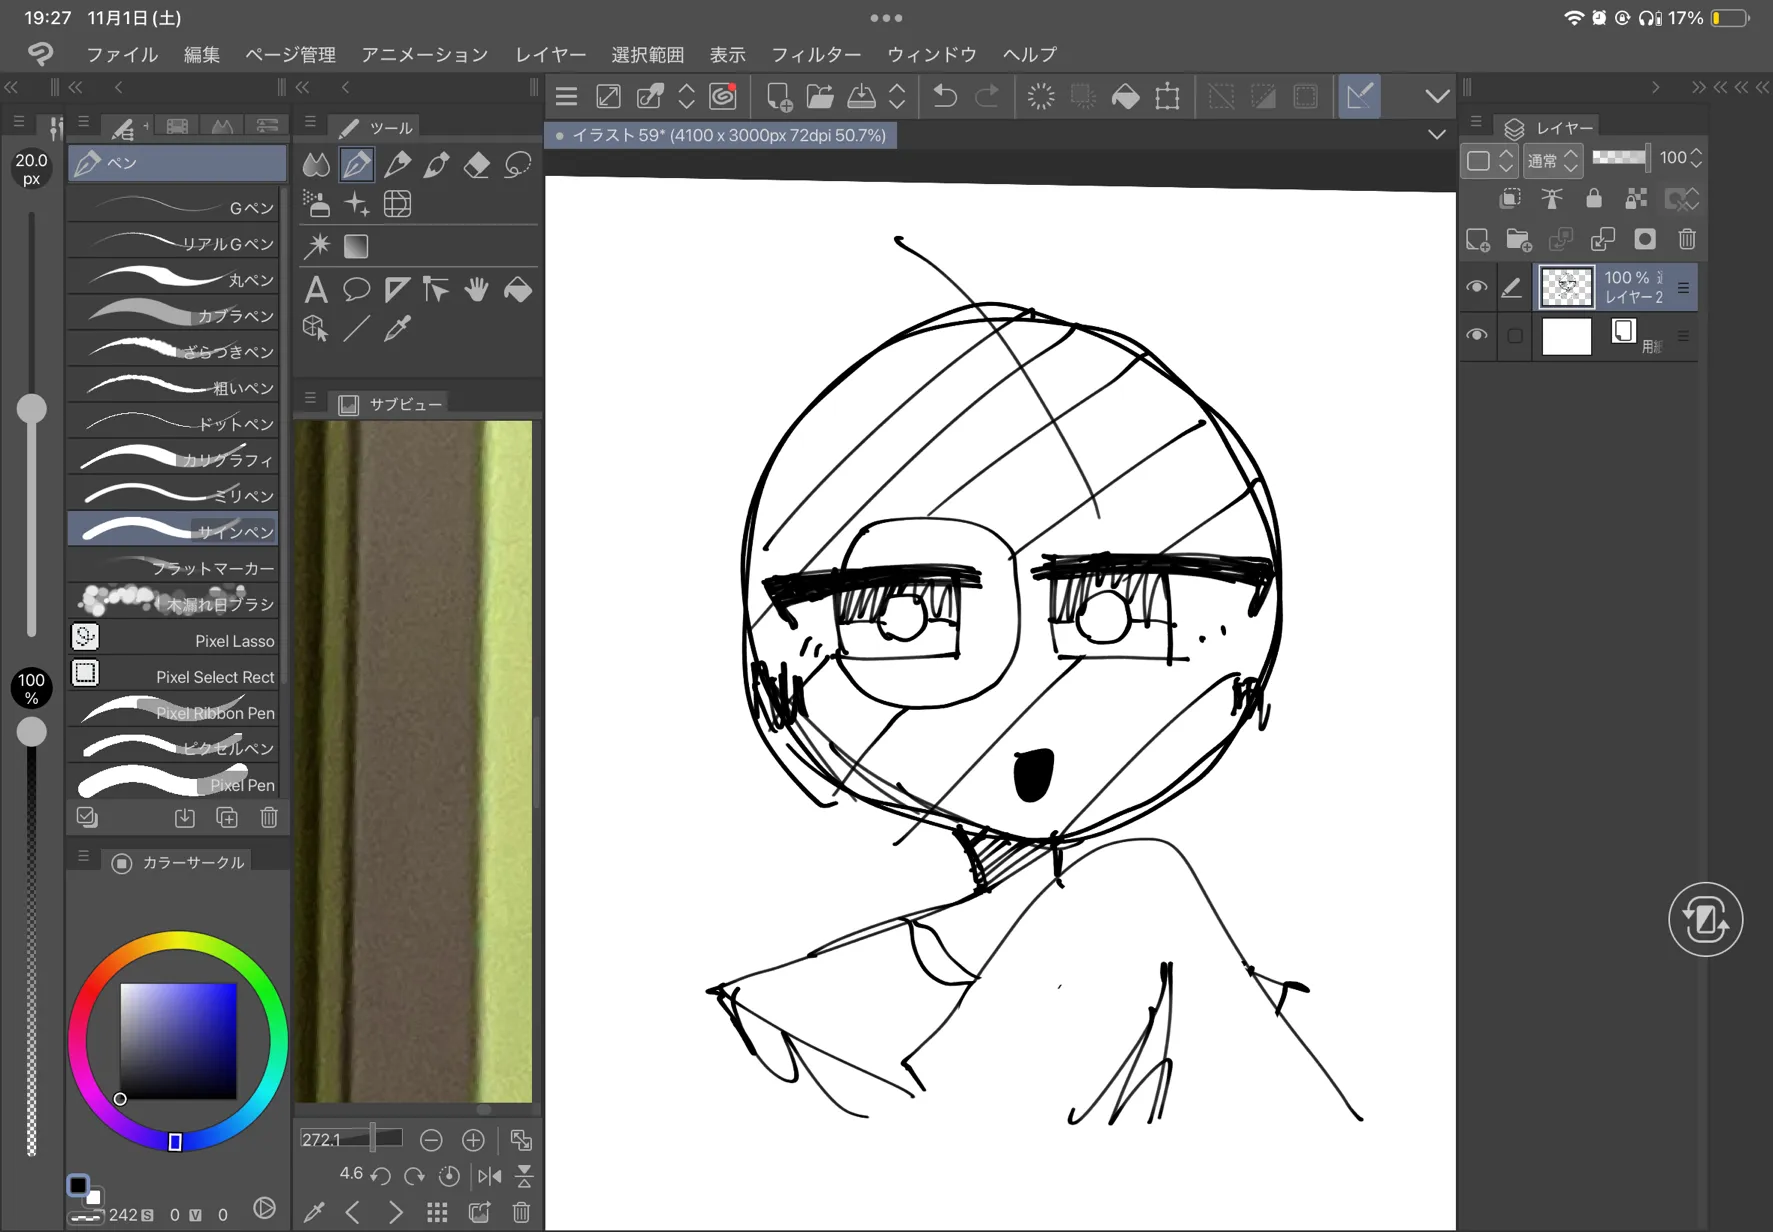Open the ウィンドウ menu

pyautogui.click(x=932, y=55)
